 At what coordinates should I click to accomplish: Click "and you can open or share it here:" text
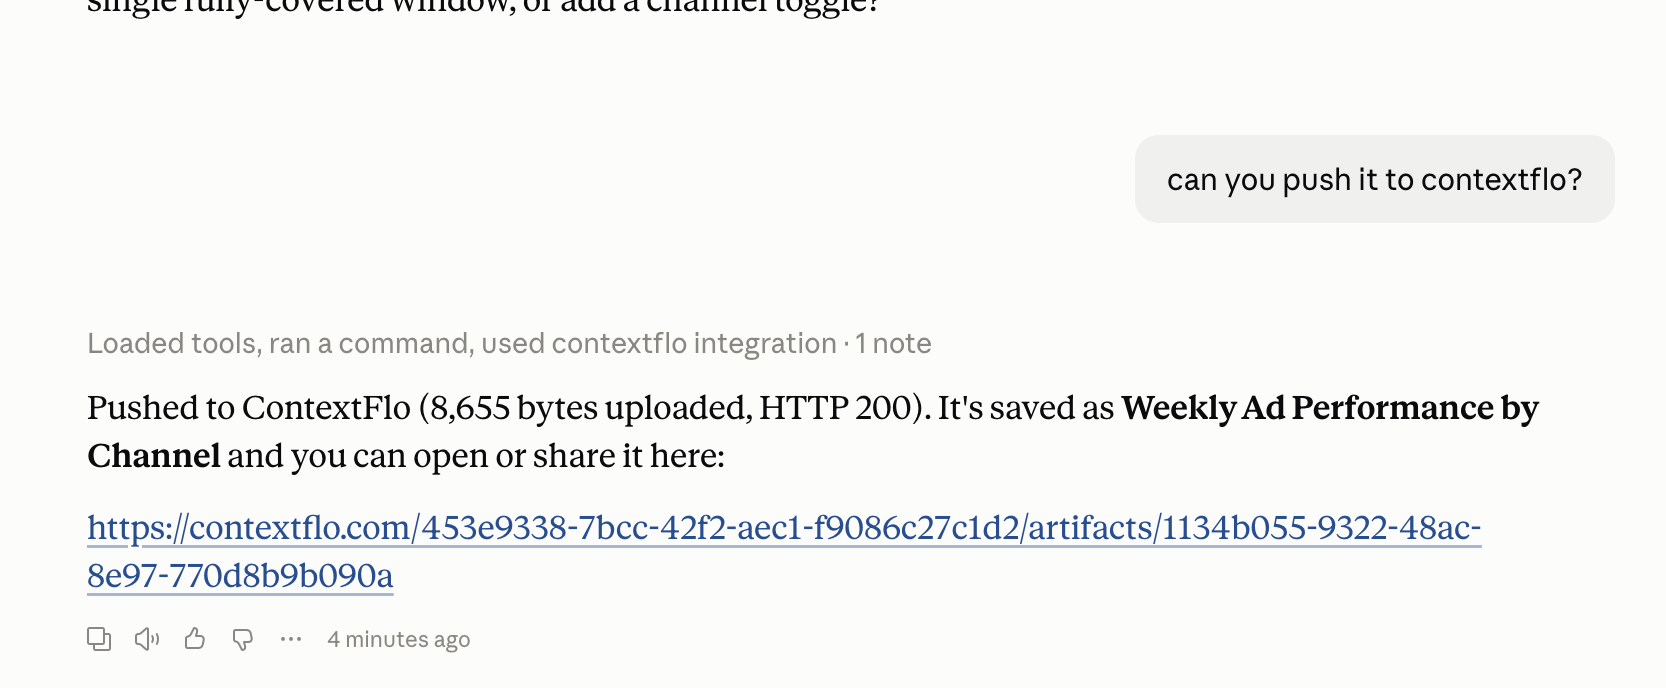(476, 456)
